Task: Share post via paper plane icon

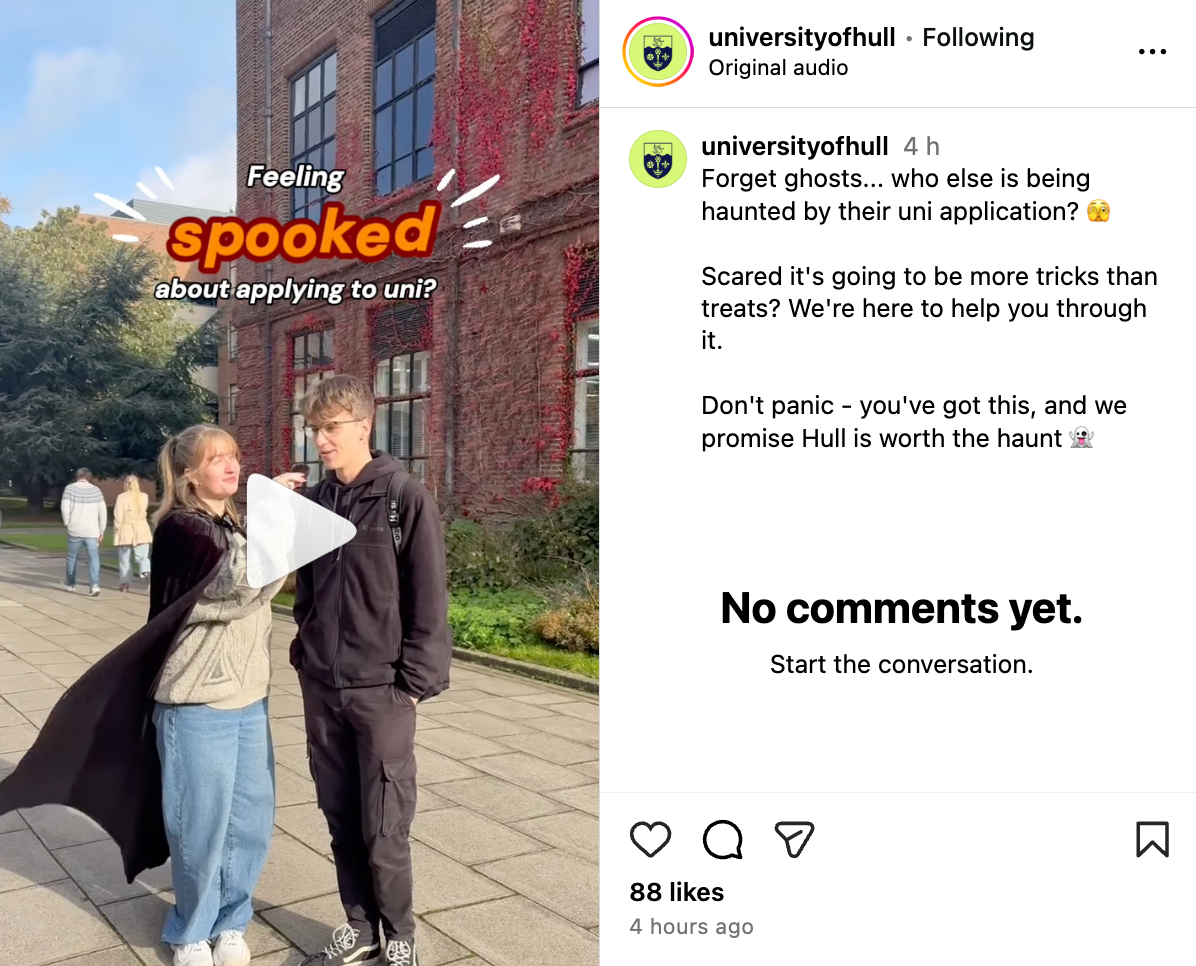Action: click(794, 839)
